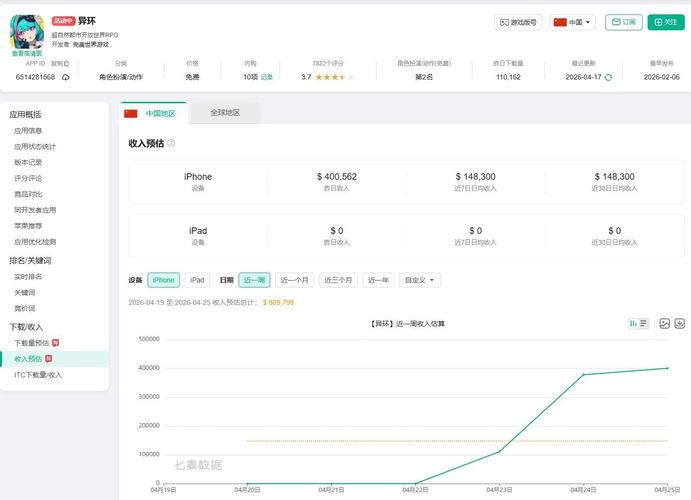Click the green caption under the app icon
The width and height of the screenshot is (691, 500).
pyautogui.click(x=27, y=53)
